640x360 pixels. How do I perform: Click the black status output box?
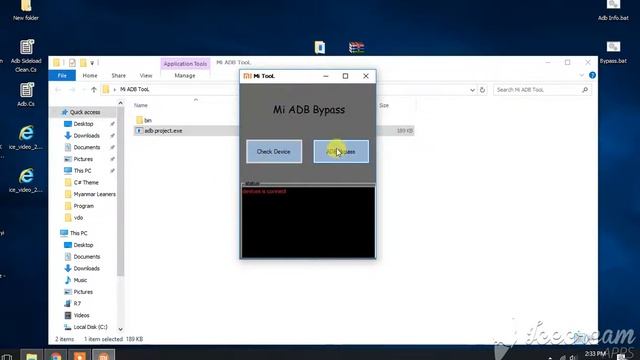coord(308,222)
